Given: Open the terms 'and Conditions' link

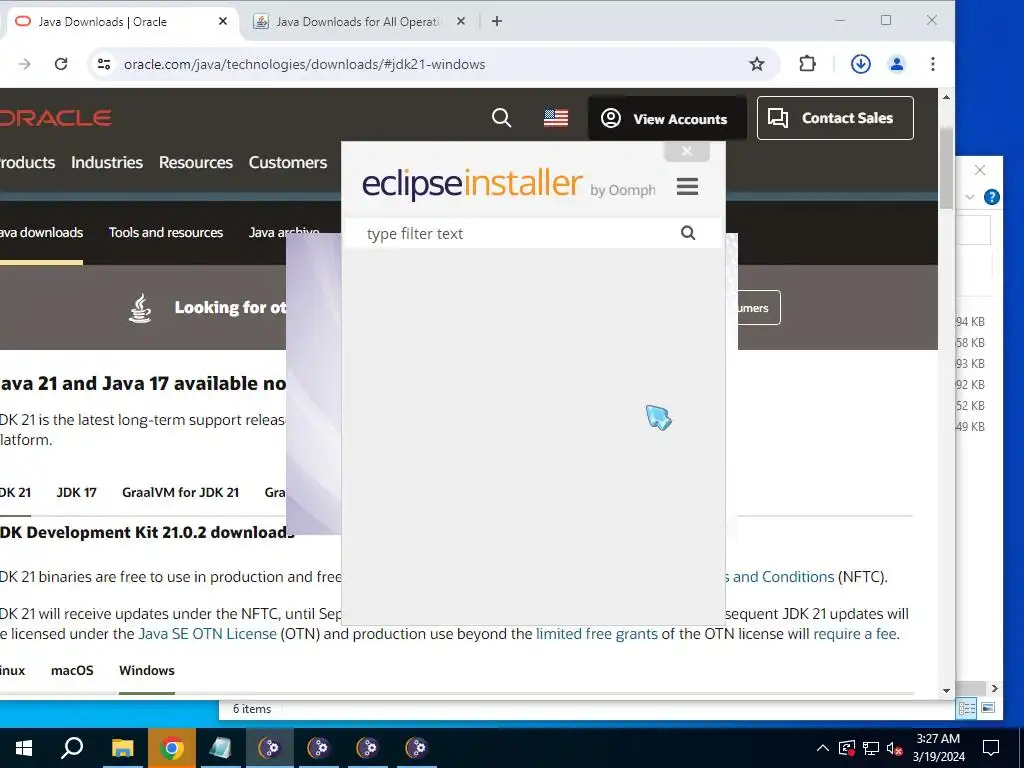Looking at the screenshot, I should [782, 577].
